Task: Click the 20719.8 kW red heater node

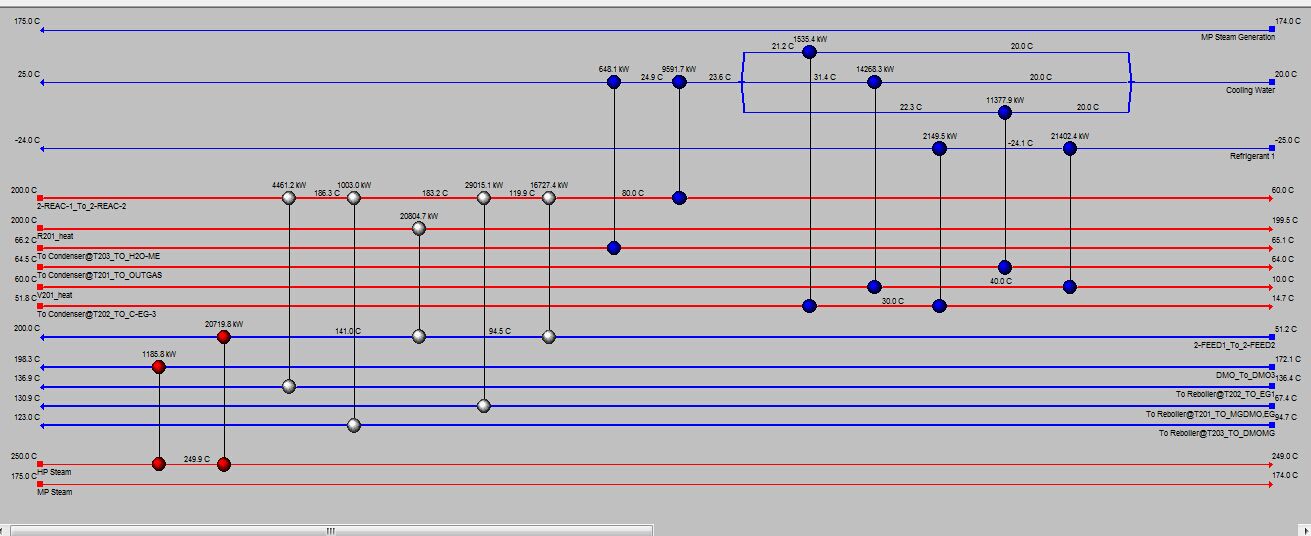Action: tap(224, 337)
